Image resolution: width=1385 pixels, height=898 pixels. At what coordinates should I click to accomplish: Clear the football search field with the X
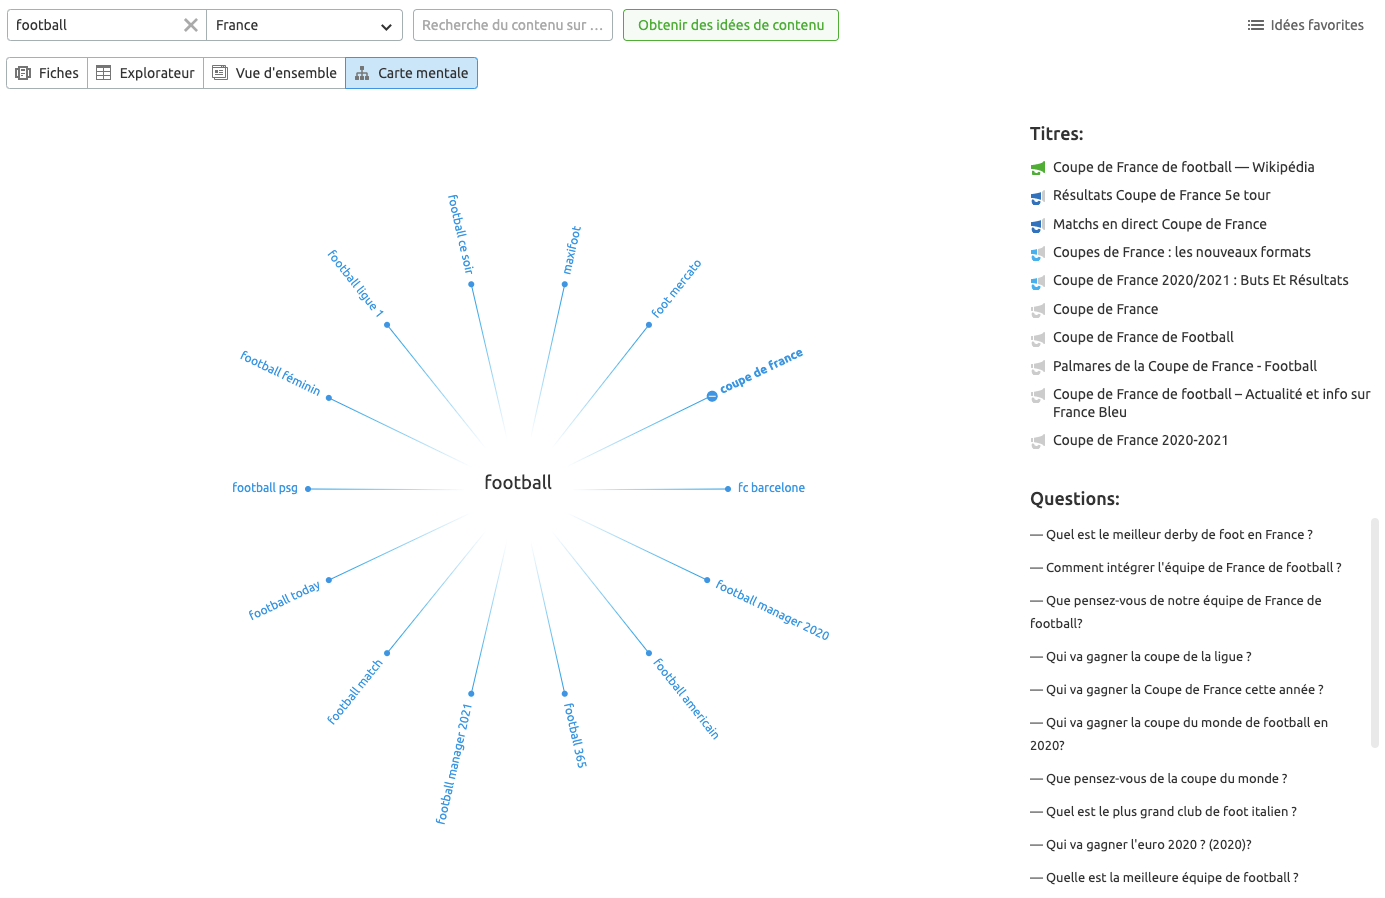click(190, 24)
